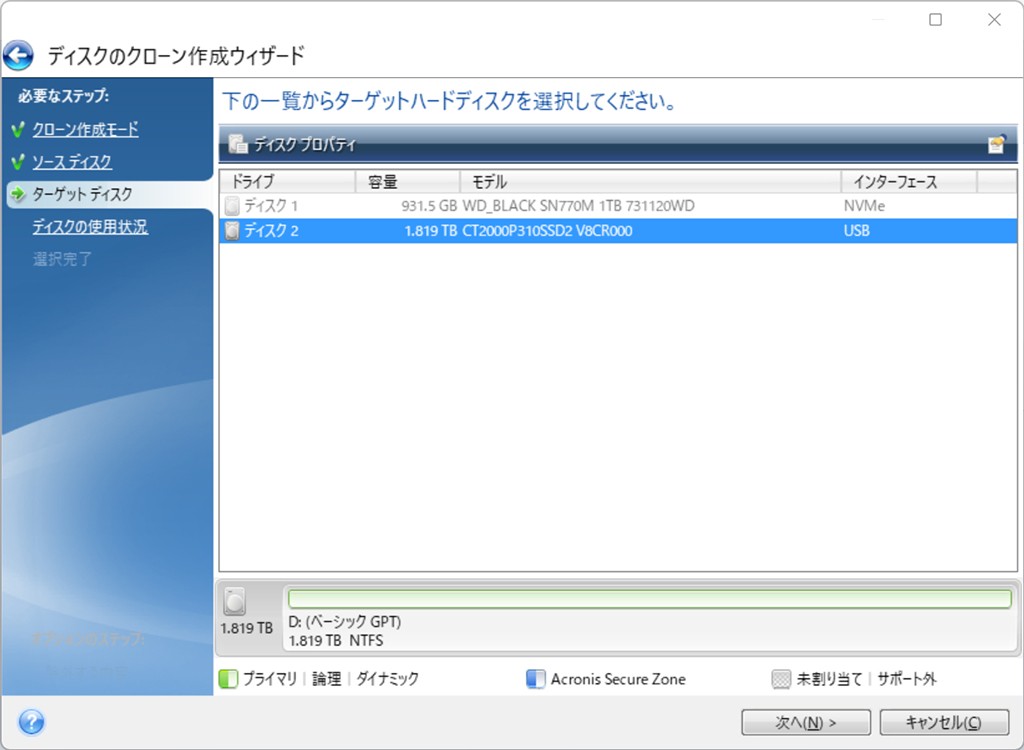Image resolution: width=1024 pixels, height=750 pixels.
Task: Maximize the wizard window
Action: [x=936, y=20]
